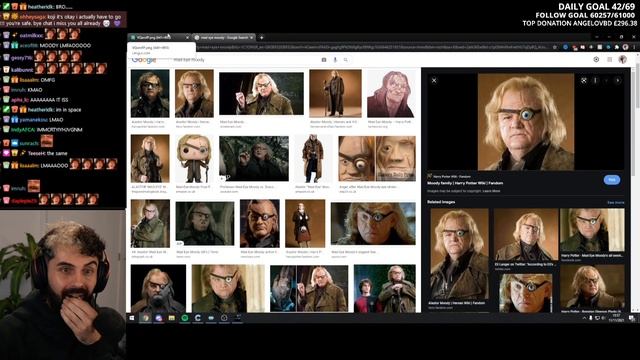This screenshot has height=360, width=640.
Task: Open the thumbnail of two carved wooden Moody faces
Action: tap(377, 158)
